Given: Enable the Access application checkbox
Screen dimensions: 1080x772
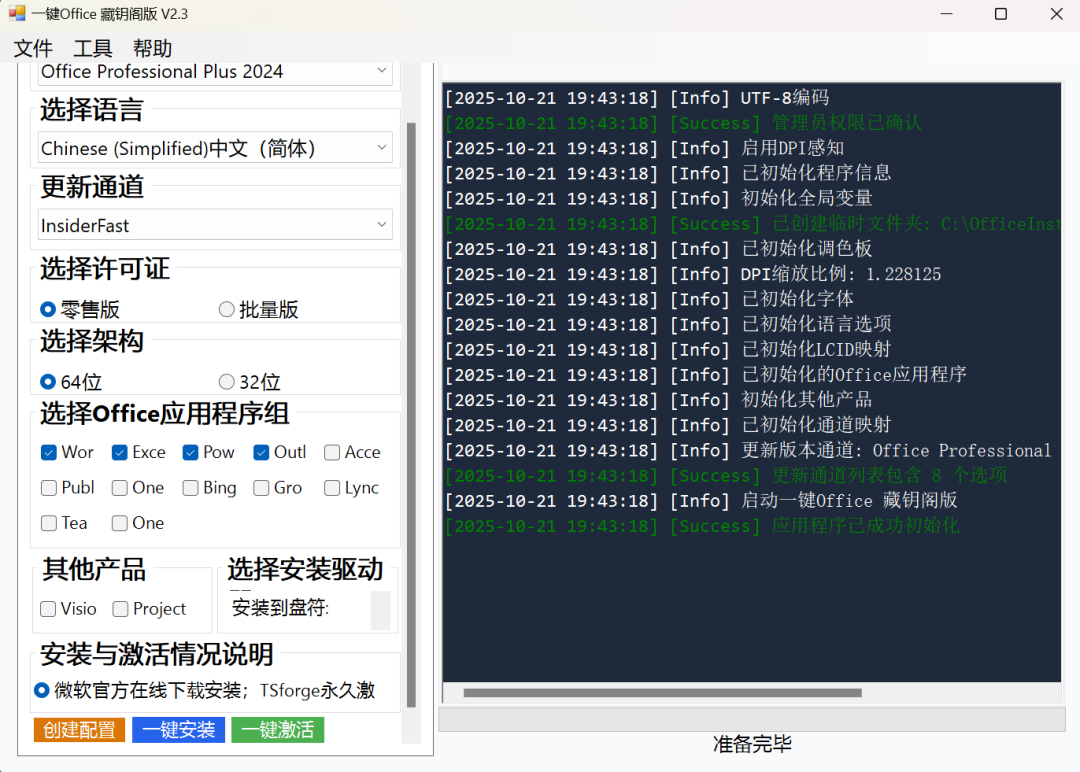Looking at the screenshot, I should tap(332, 452).
